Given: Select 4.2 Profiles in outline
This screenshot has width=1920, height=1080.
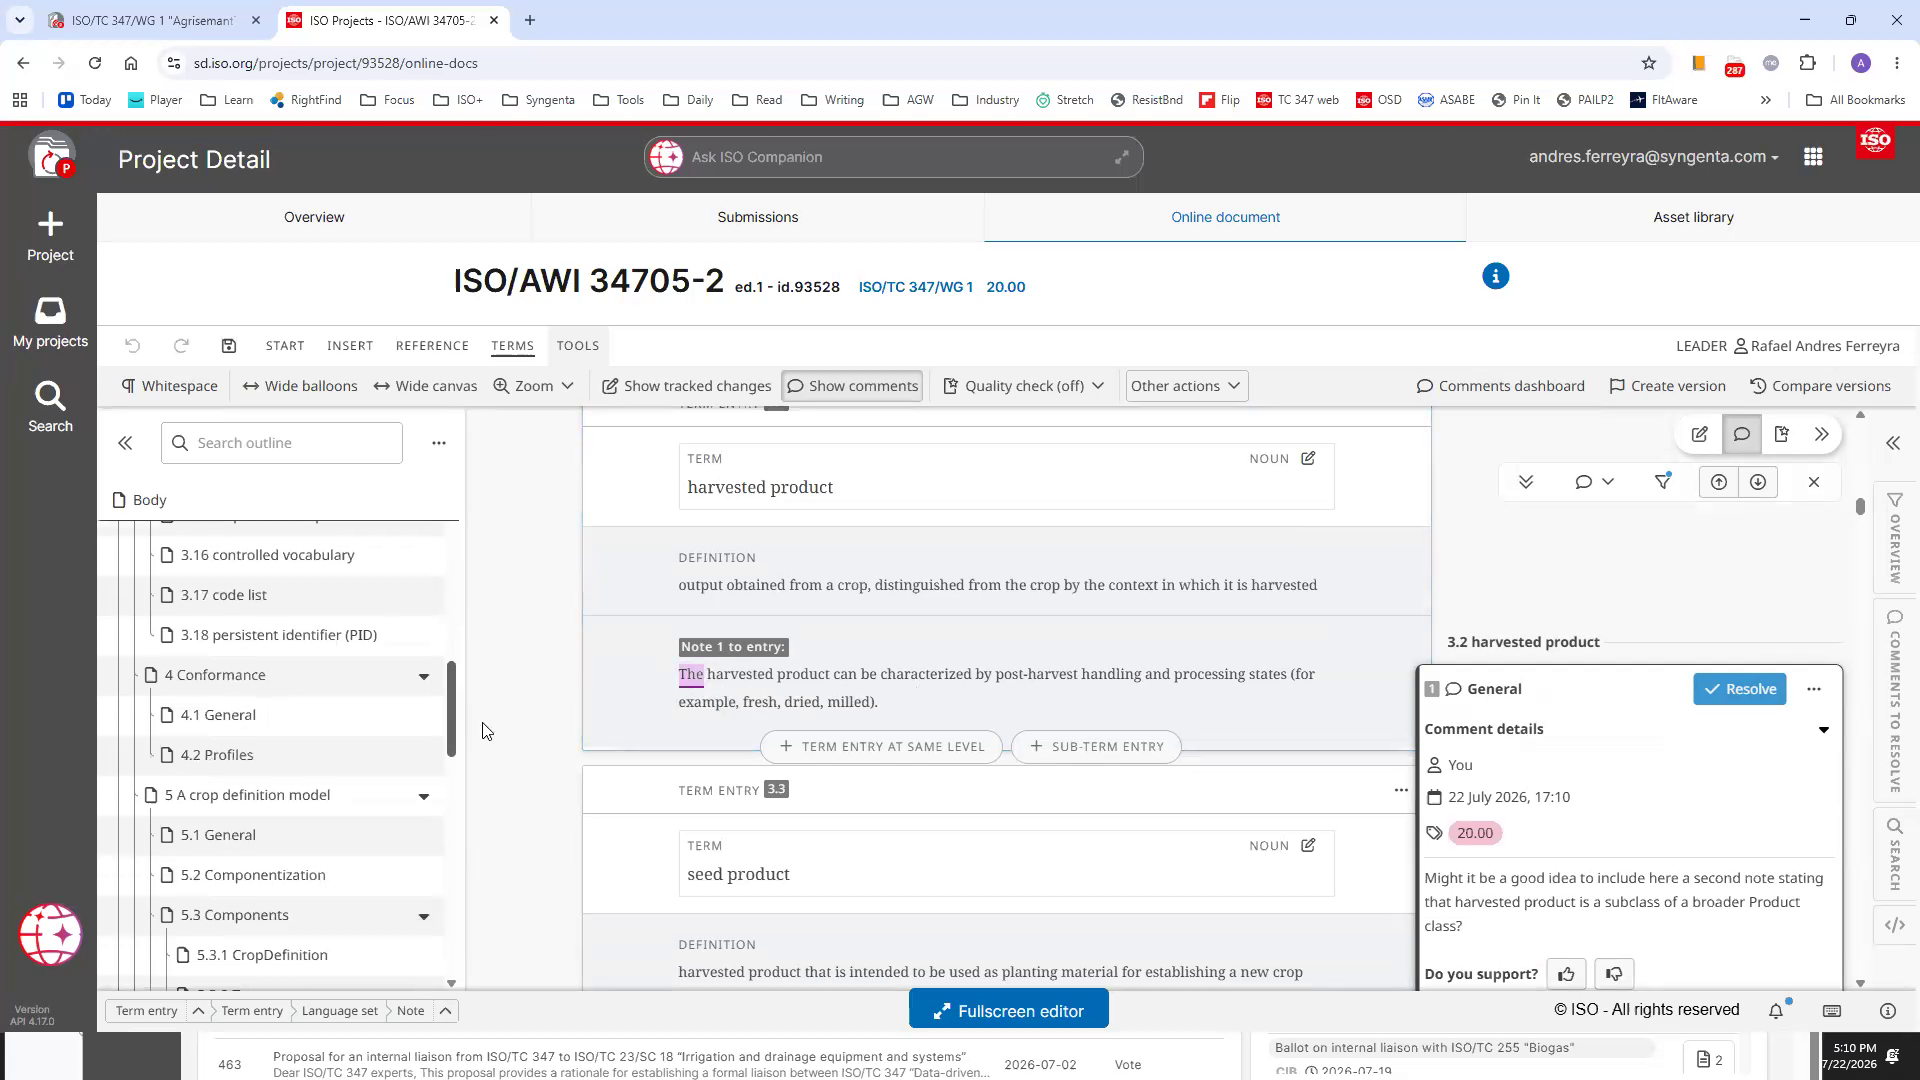Looking at the screenshot, I should point(217,755).
